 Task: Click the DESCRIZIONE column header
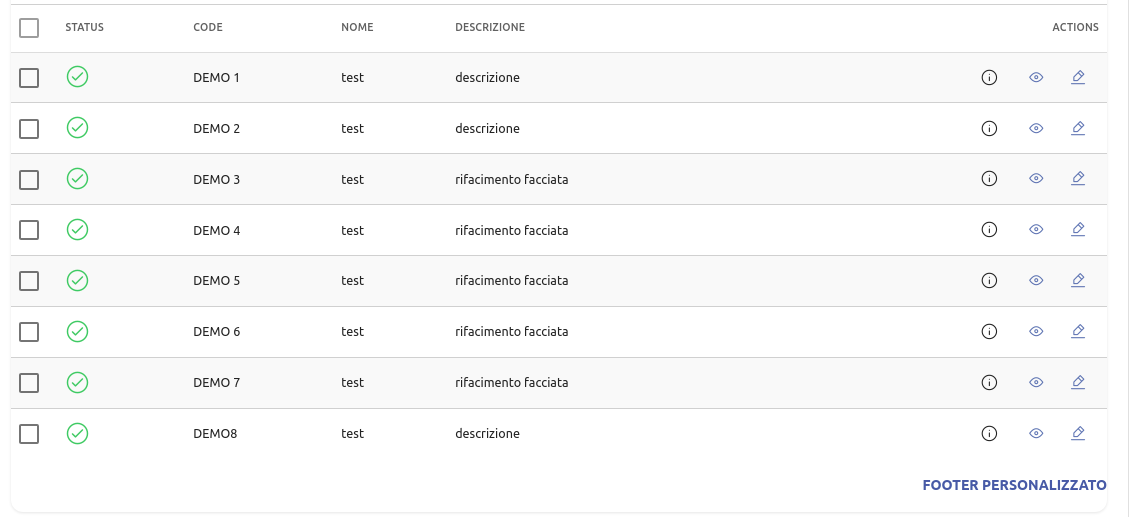tap(490, 28)
